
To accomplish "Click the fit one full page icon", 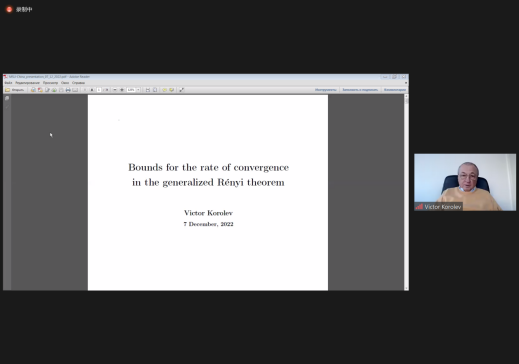I will [x=155, y=90].
